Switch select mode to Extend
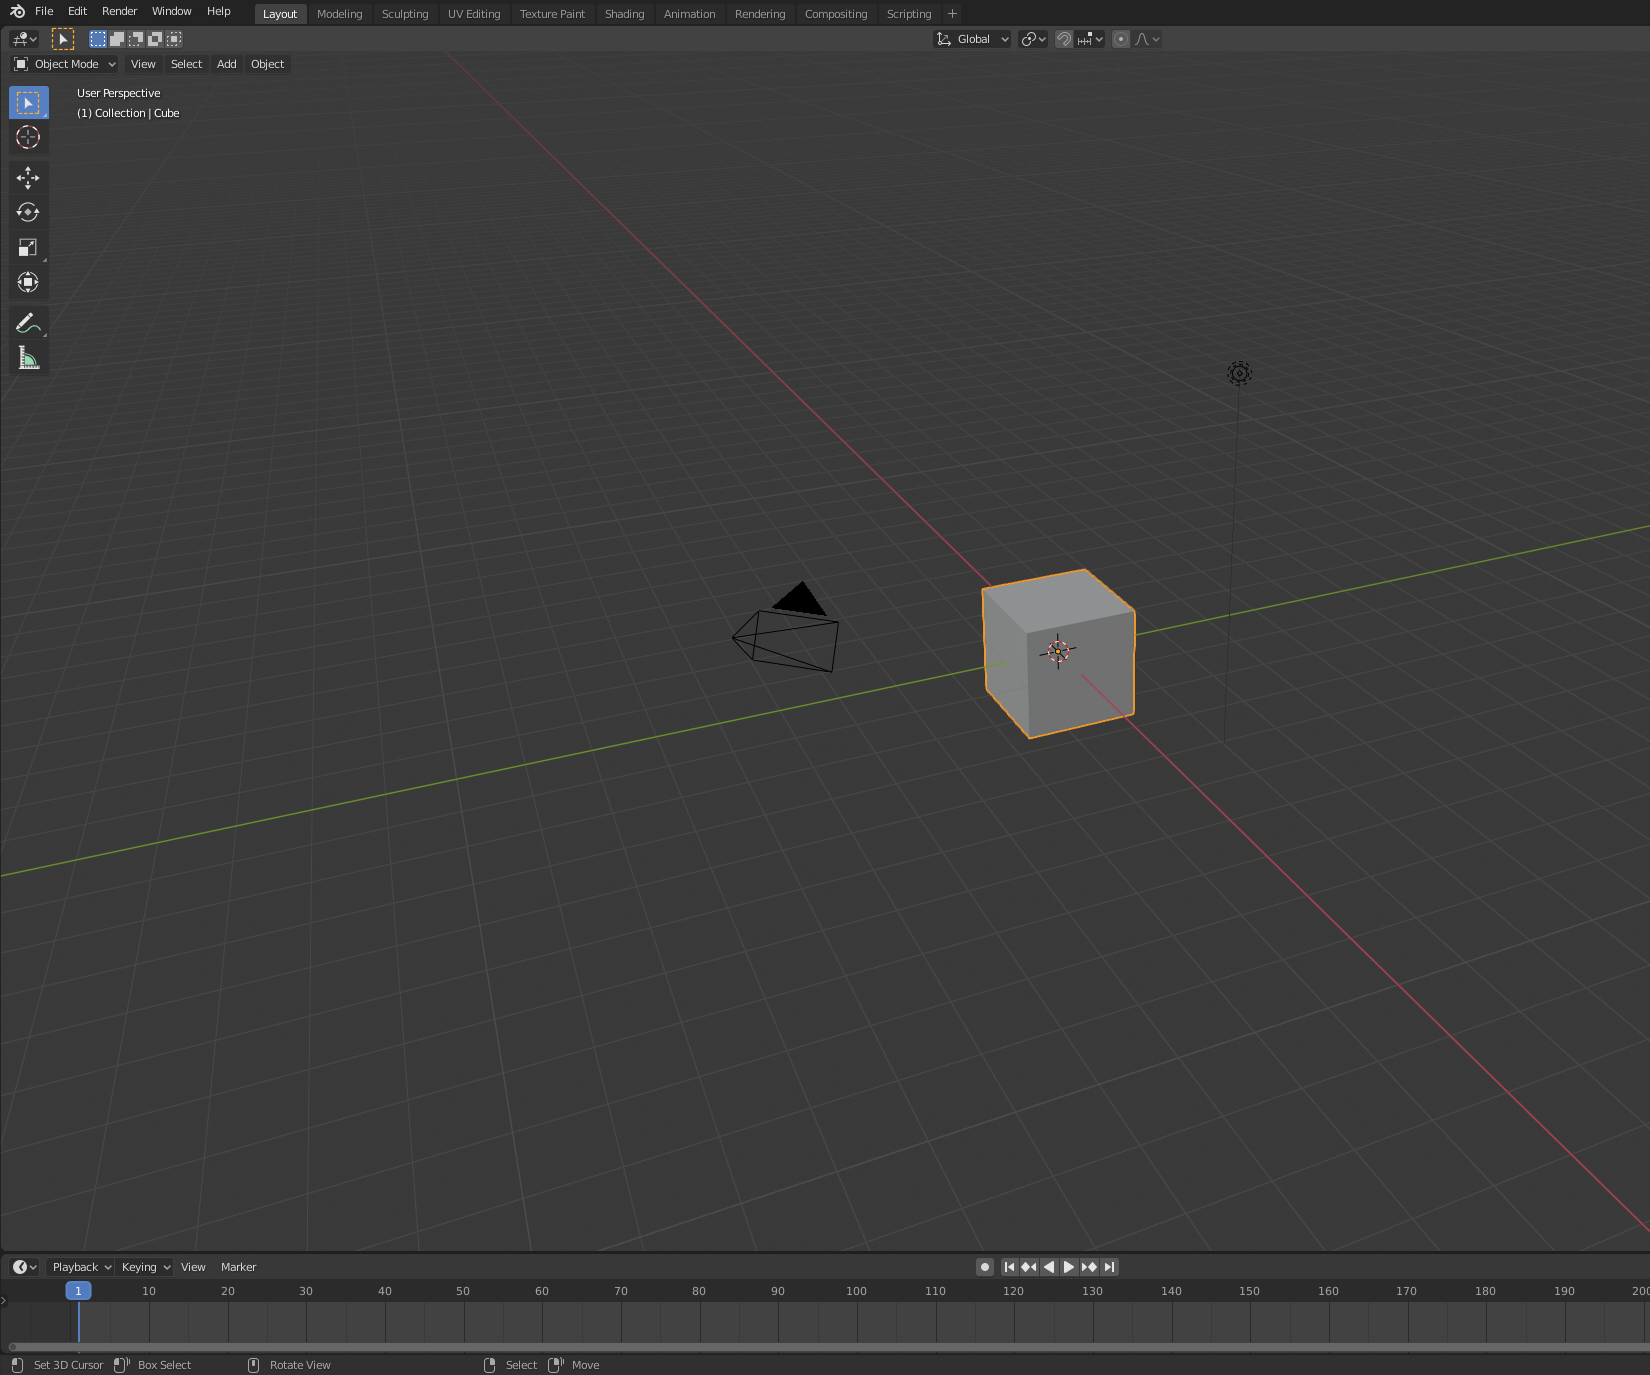The height and width of the screenshot is (1375, 1650). (x=116, y=39)
